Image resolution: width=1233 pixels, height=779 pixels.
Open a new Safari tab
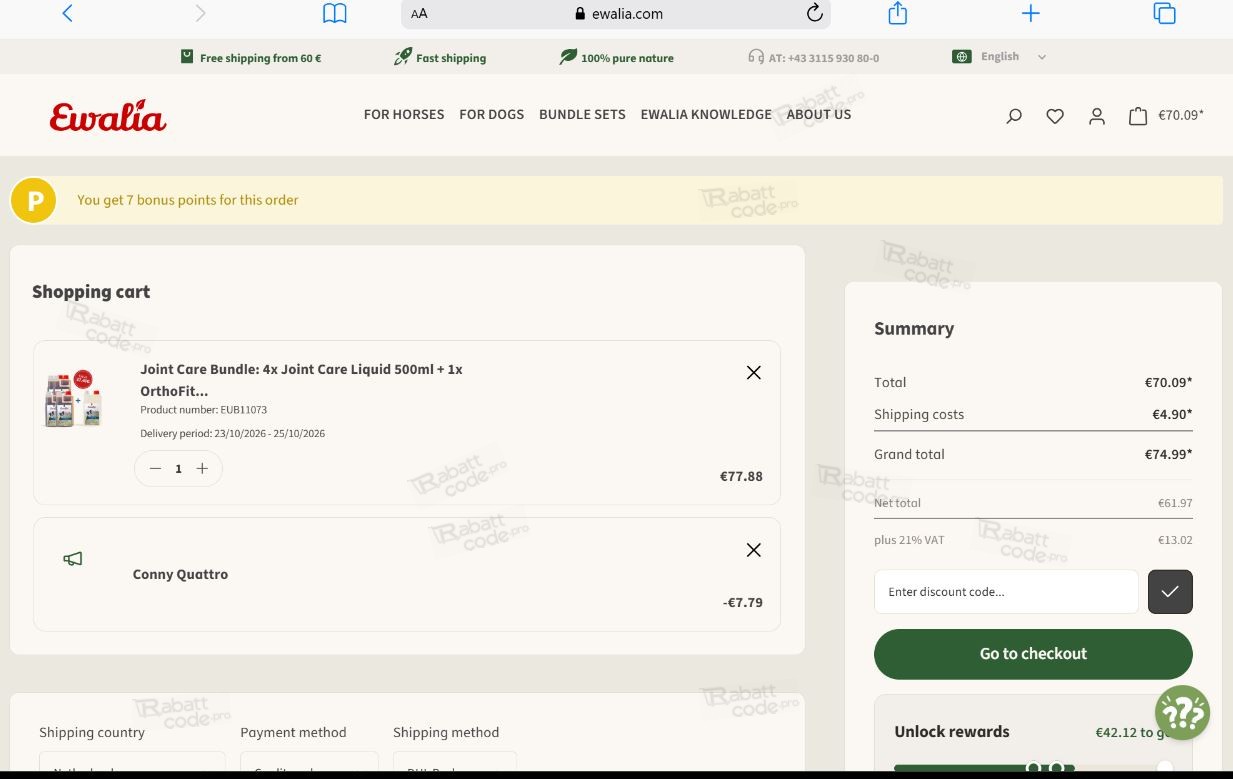point(1031,13)
